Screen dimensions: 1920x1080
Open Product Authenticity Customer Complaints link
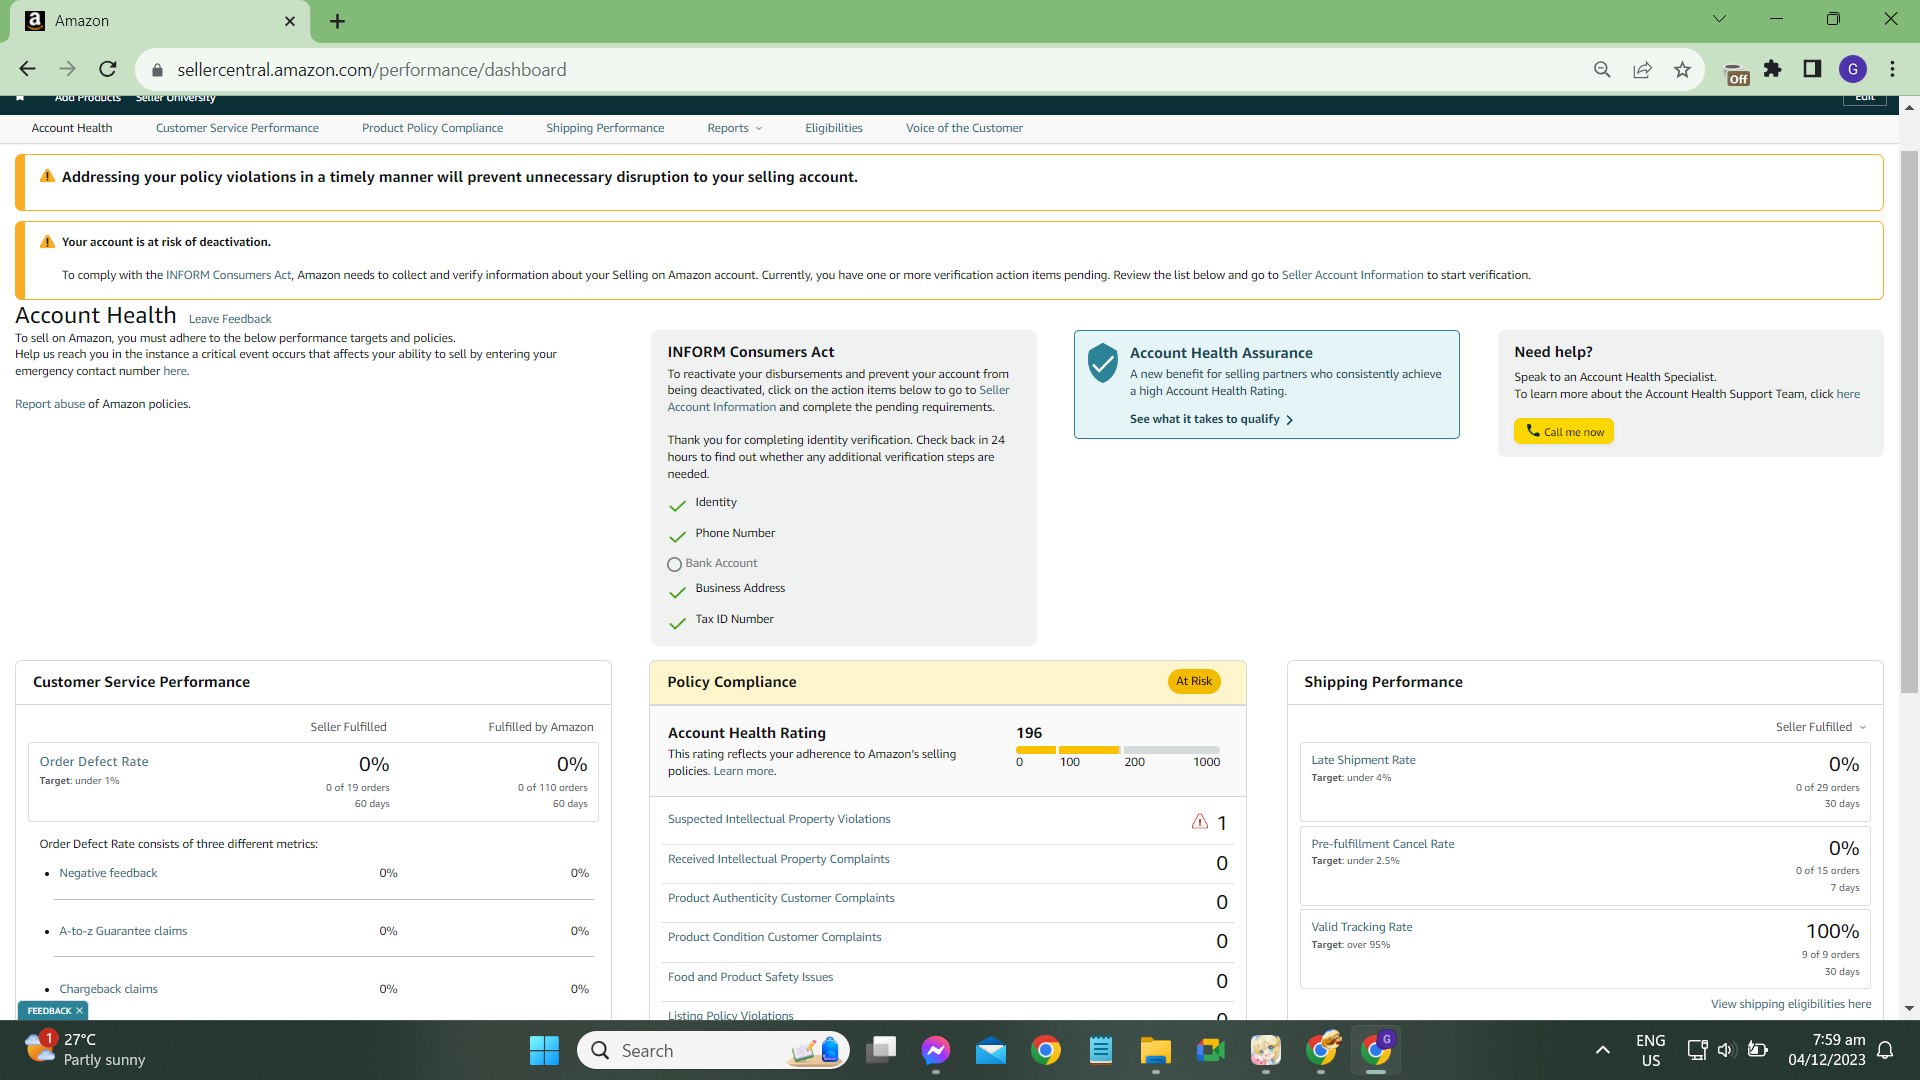point(781,898)
